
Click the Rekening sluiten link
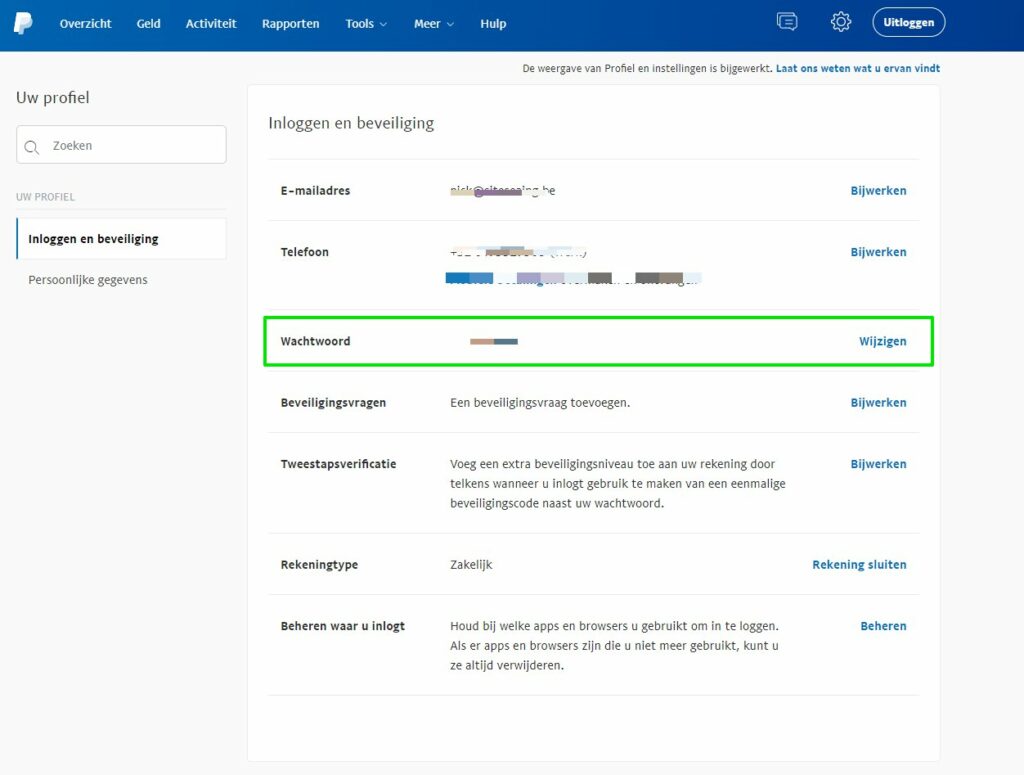(x=859, y=565)
